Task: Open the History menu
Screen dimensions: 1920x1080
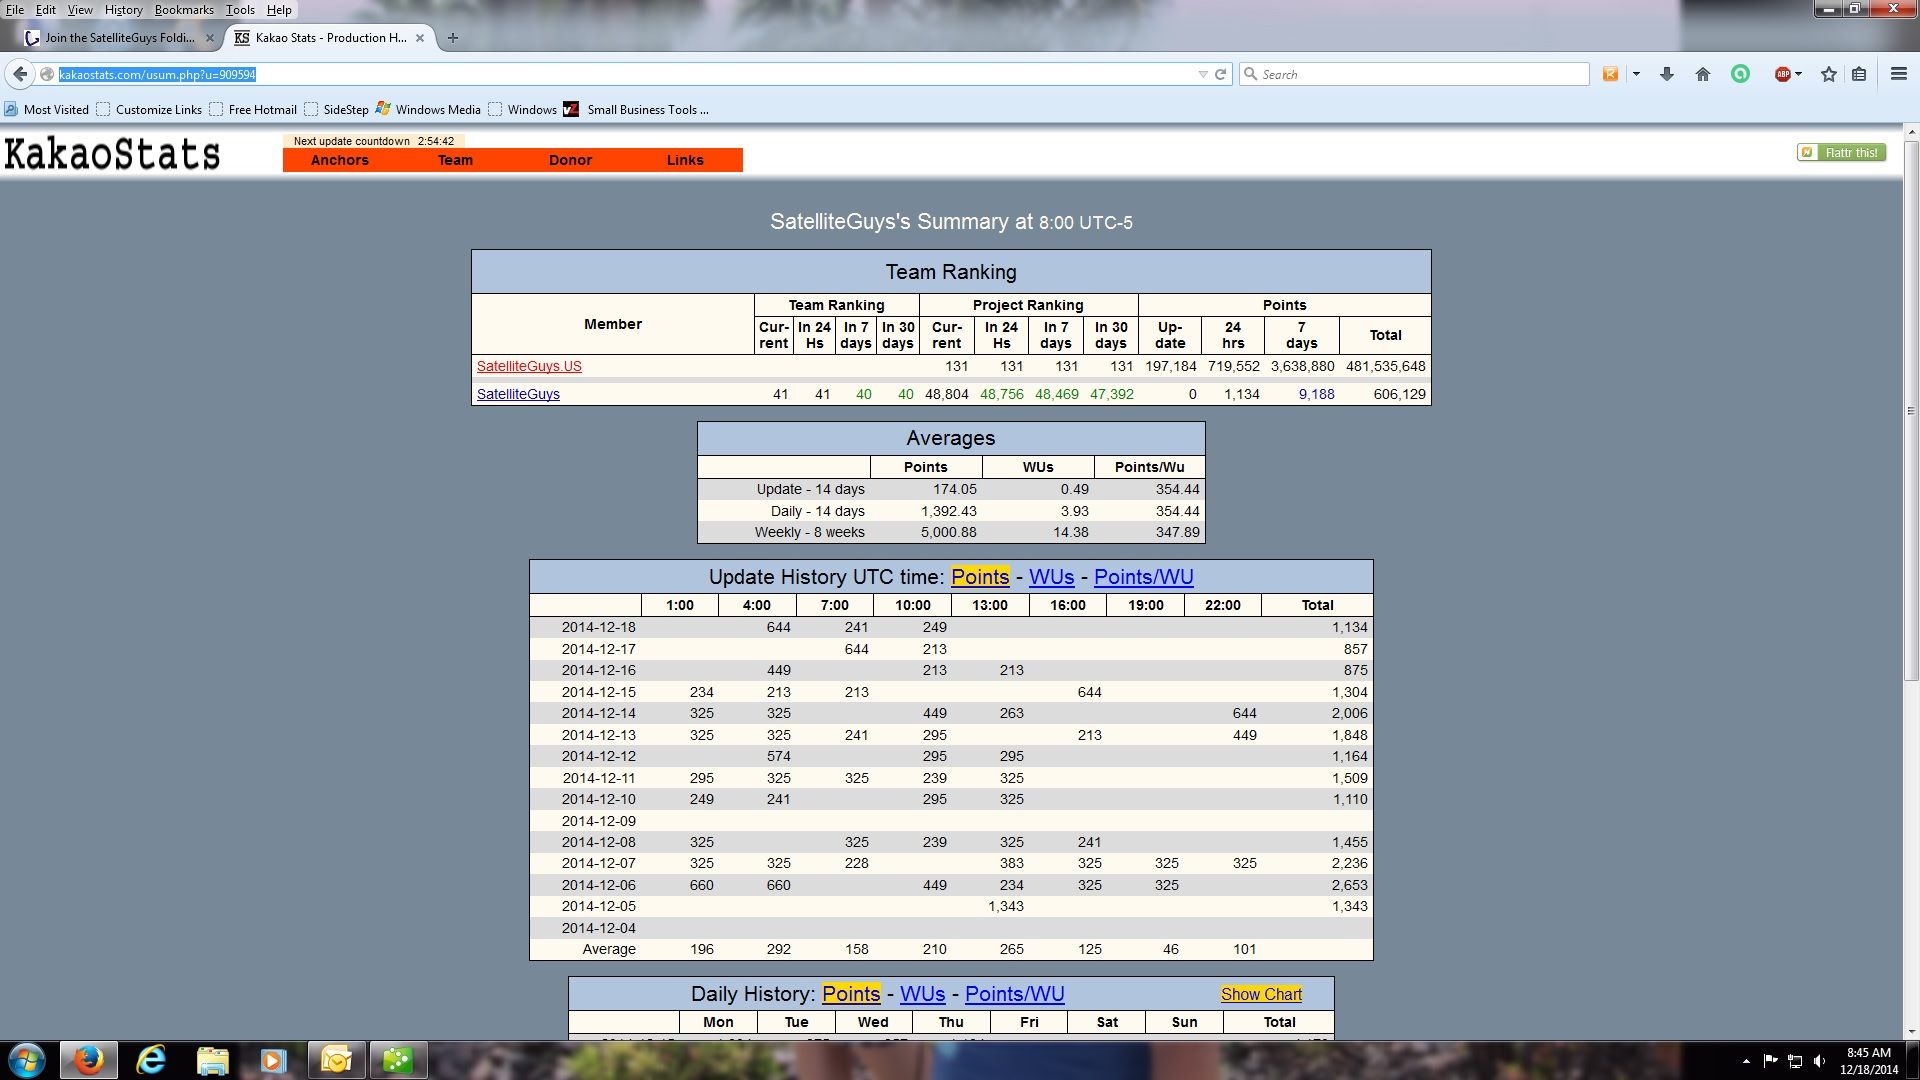Action: click(x=123, y=10)
